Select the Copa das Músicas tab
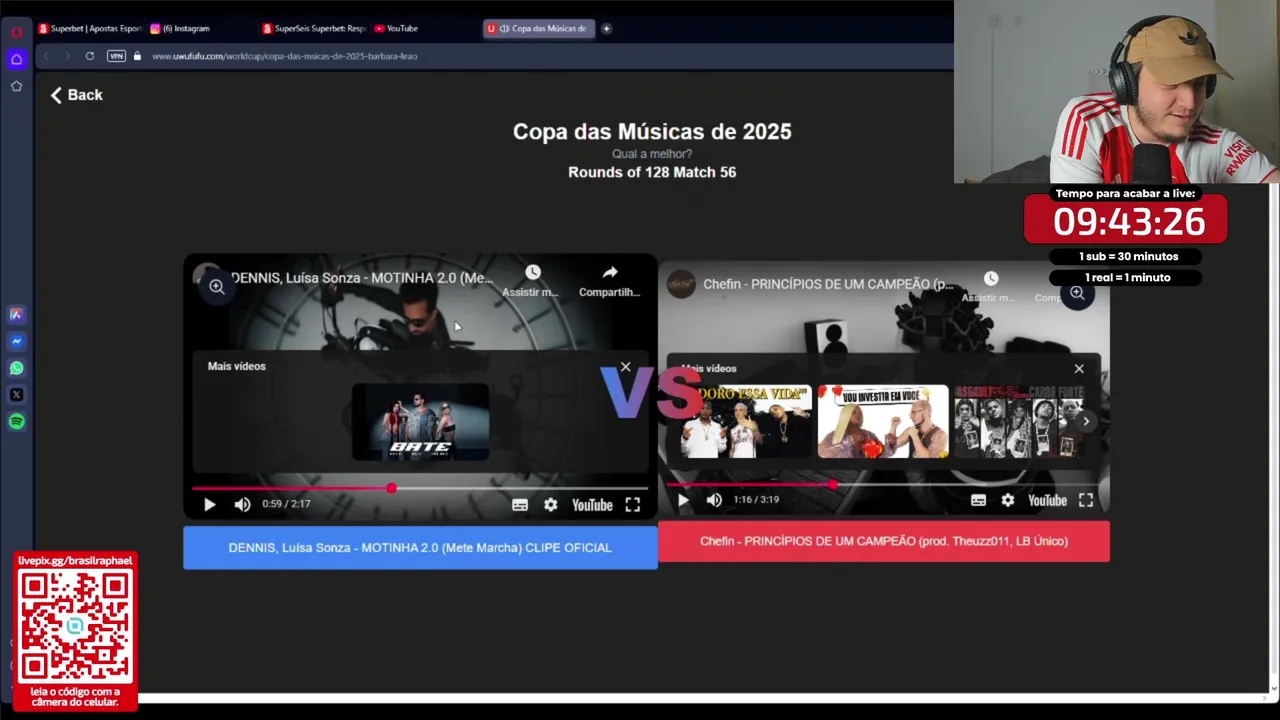 [539, 29]
